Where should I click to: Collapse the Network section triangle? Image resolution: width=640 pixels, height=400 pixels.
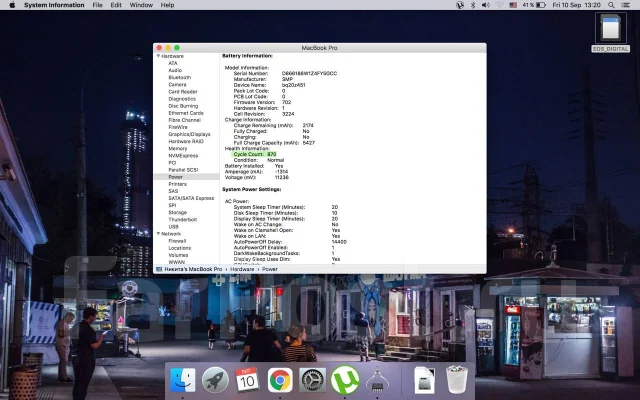click(158, 234)
